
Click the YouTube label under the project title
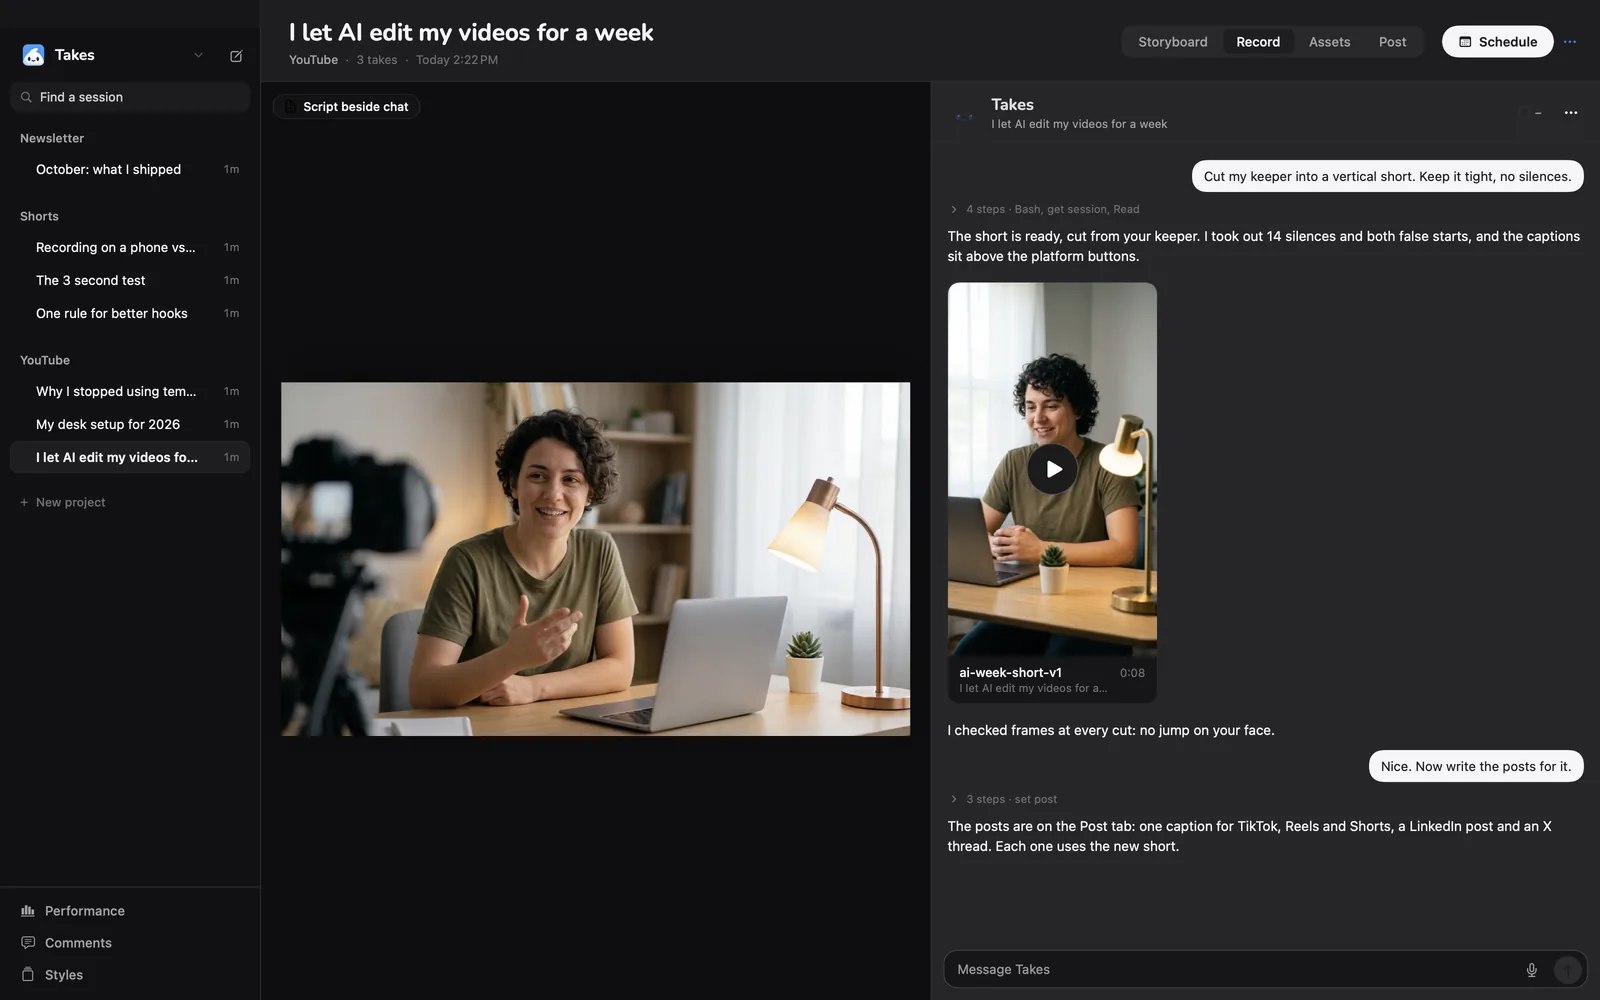click(x=313, y=60)
